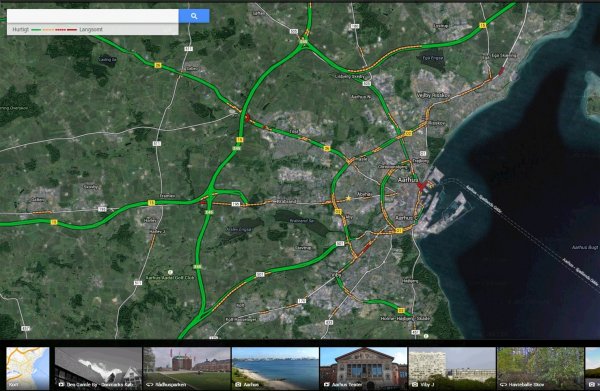Click the Langsomt label in traffic legend

(x=91, y=29)
